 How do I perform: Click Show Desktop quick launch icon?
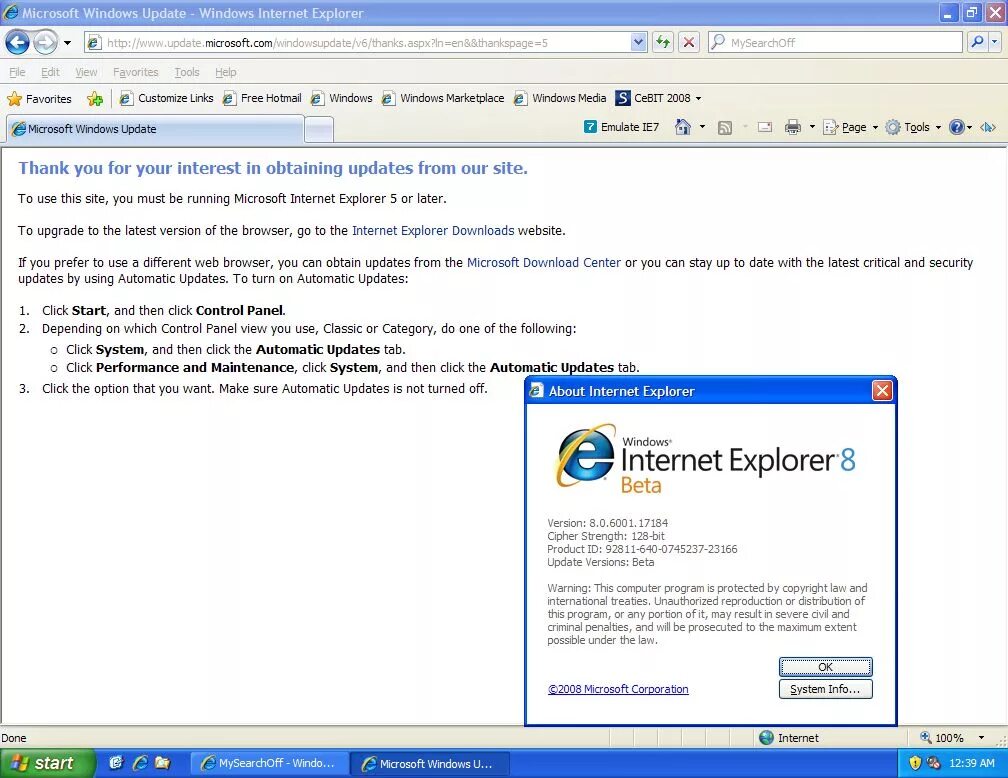point(116,763)
